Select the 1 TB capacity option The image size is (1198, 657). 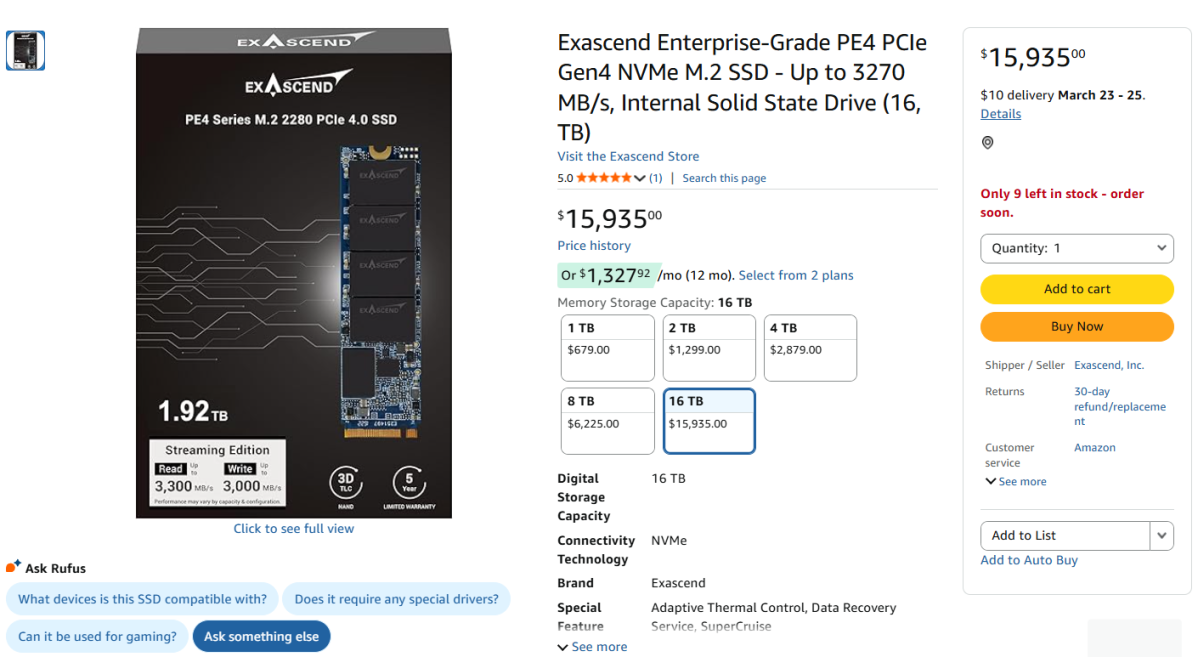(608, 348)
